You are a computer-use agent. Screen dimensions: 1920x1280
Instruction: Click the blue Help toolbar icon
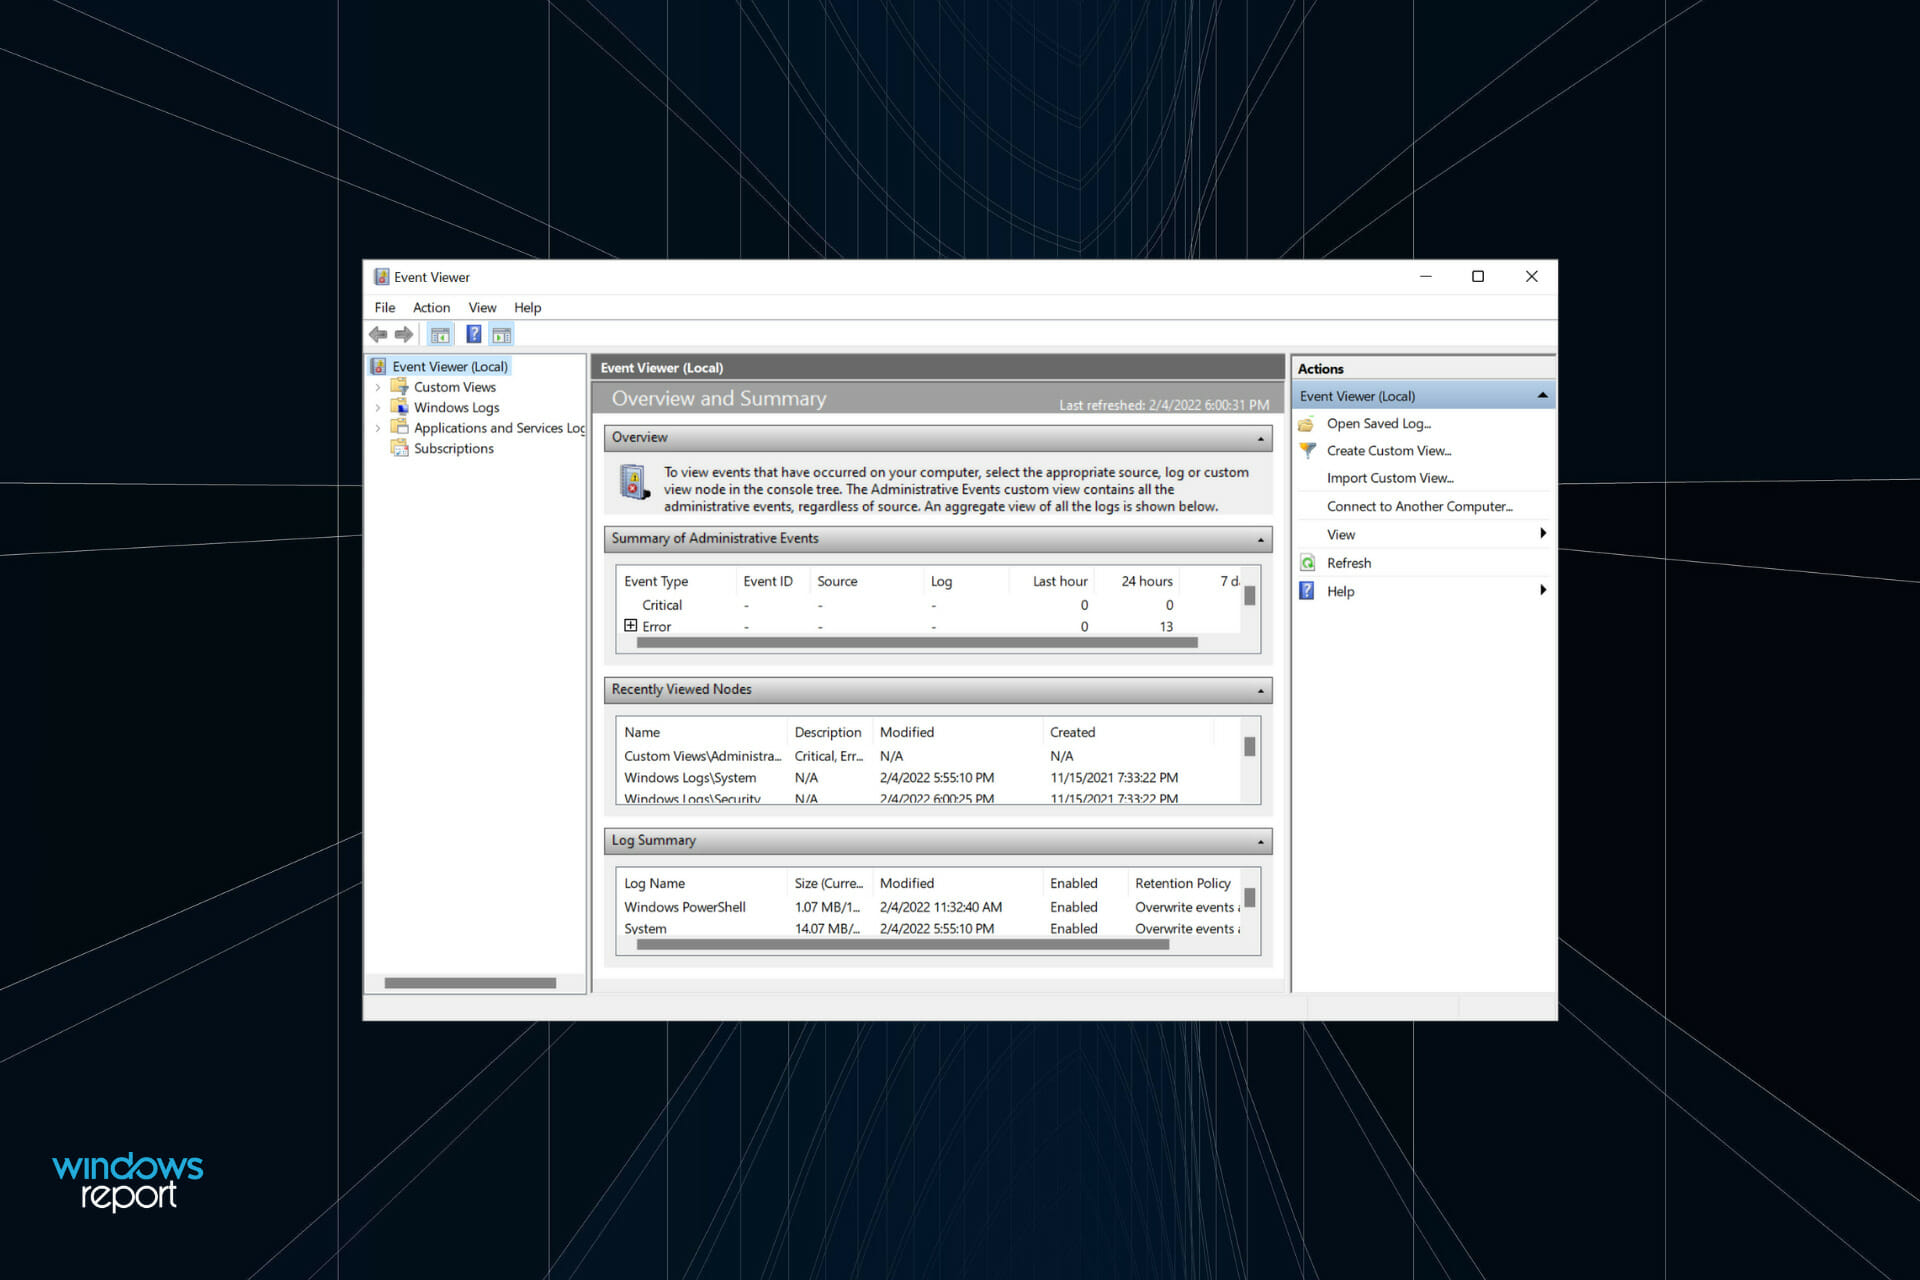pyautogui.click(x=474, y=335)
